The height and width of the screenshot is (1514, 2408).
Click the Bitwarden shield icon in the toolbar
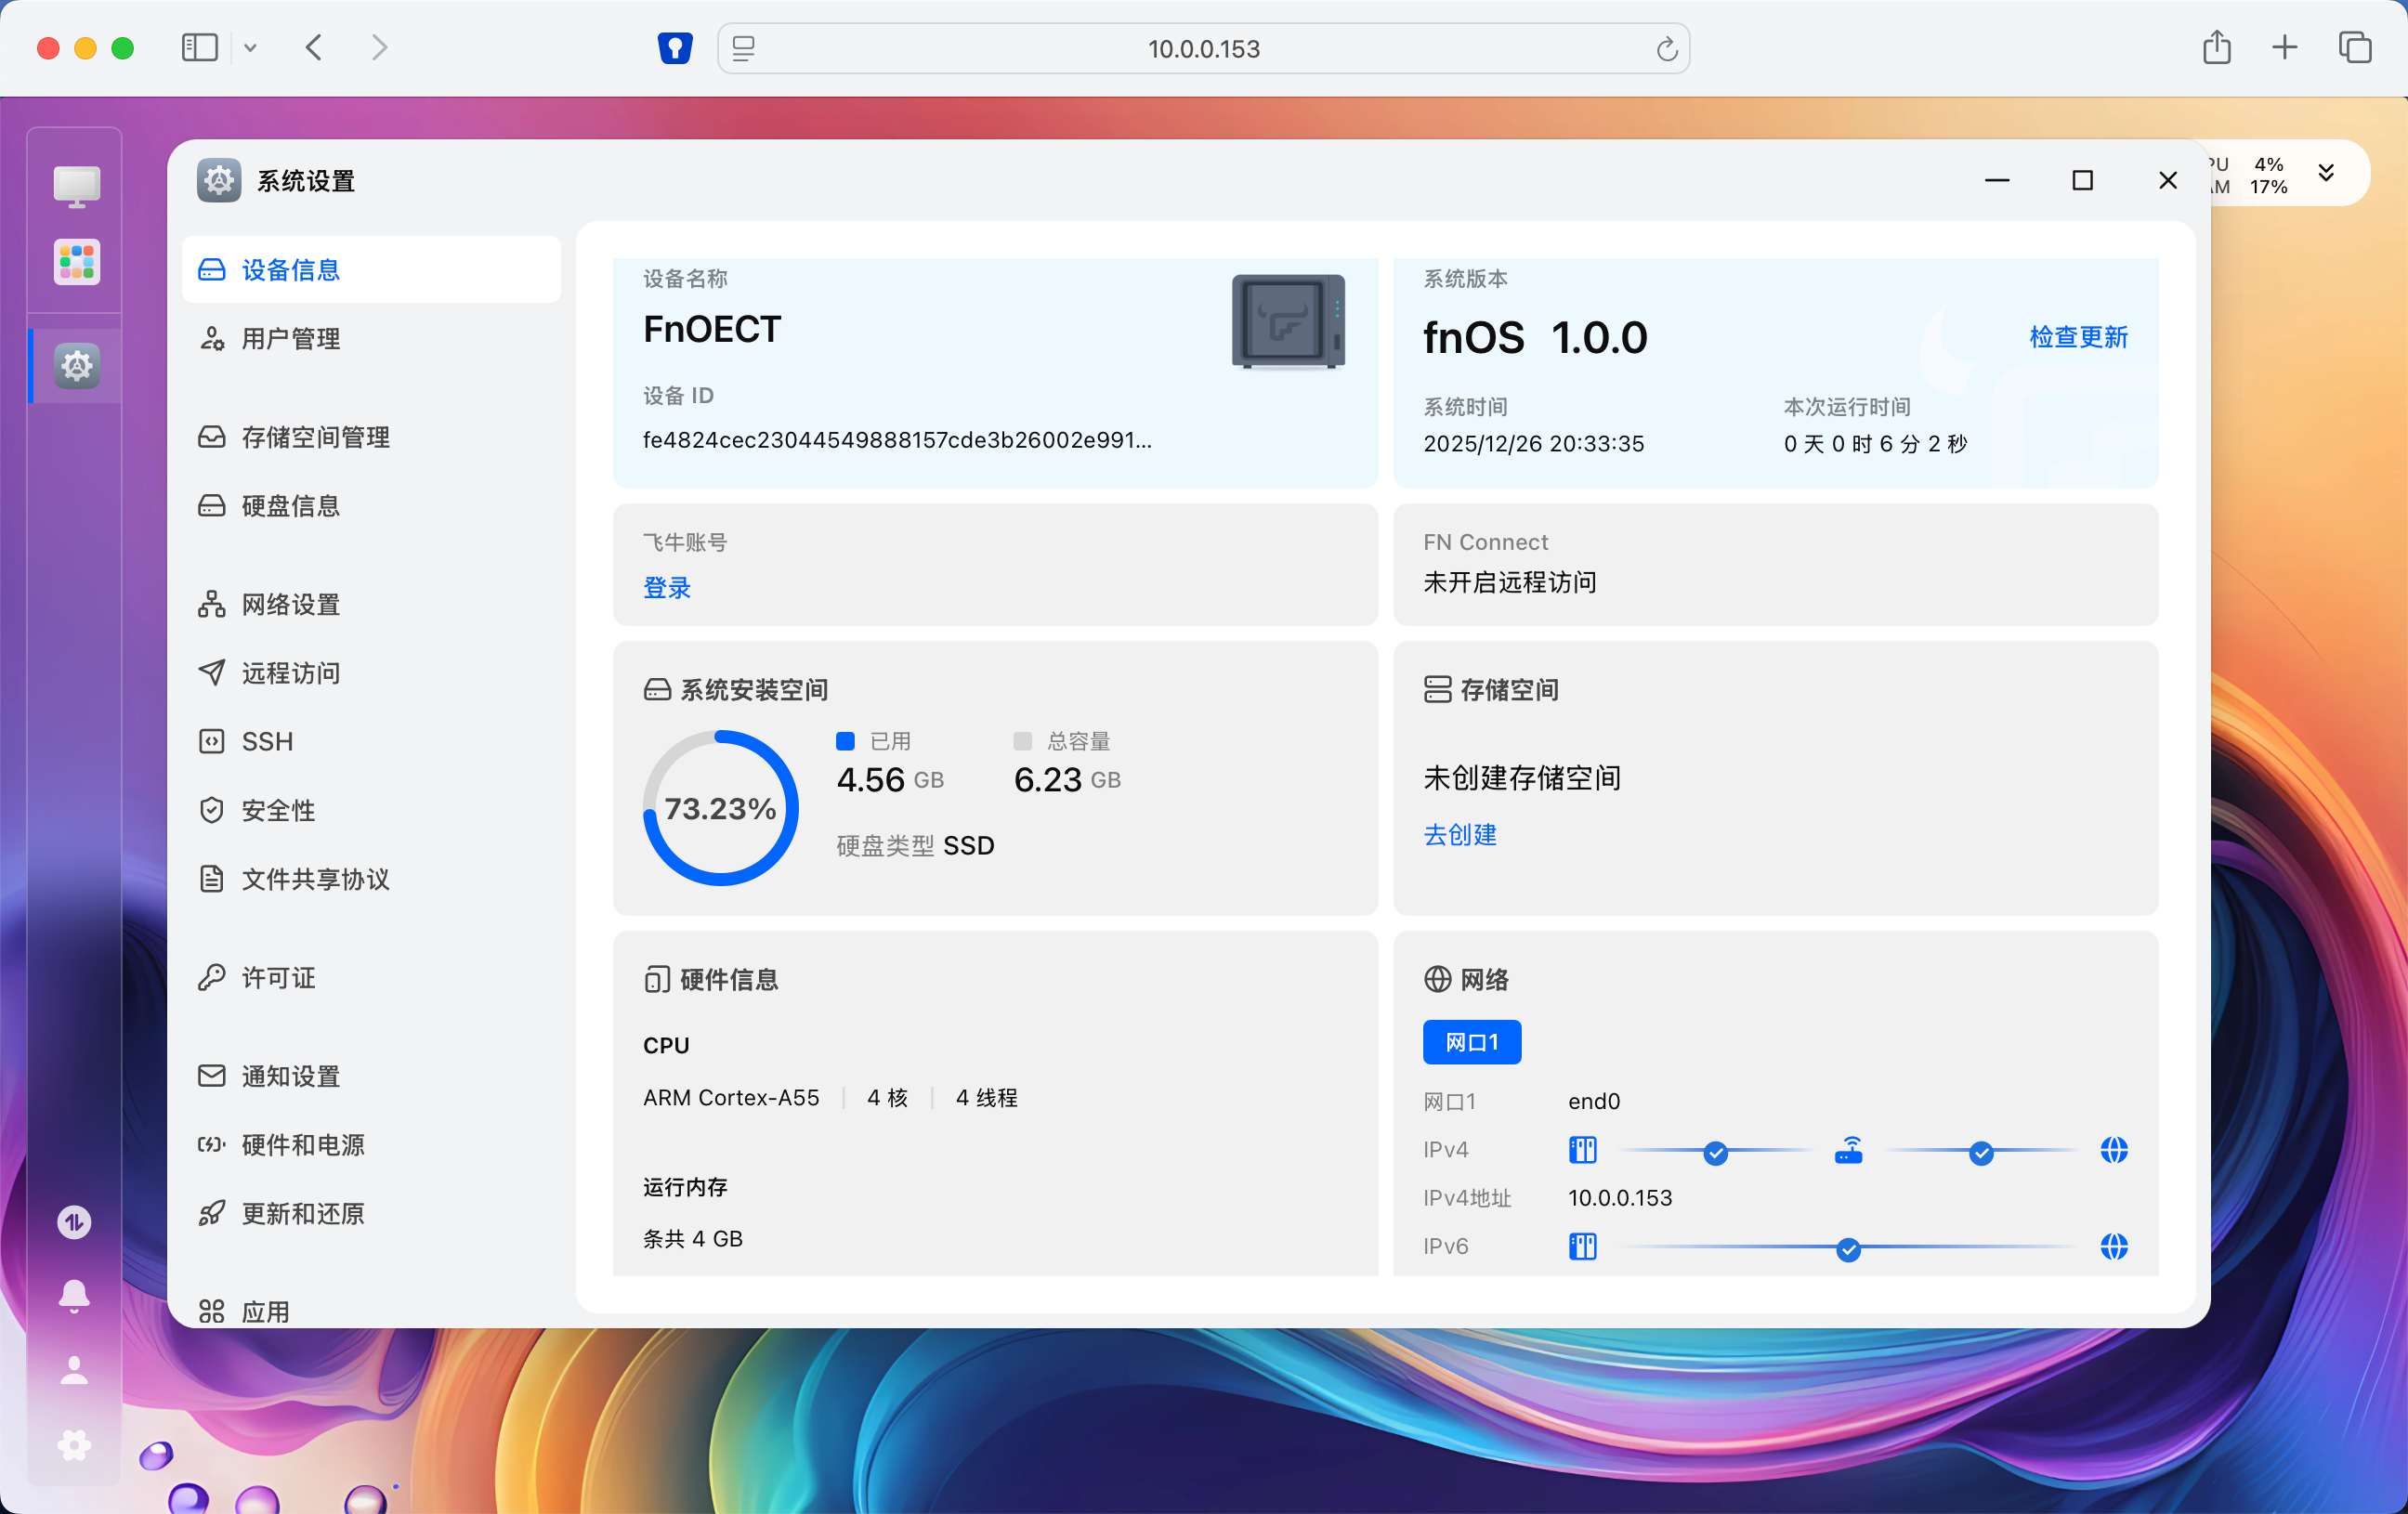click(x=675, y=47)
